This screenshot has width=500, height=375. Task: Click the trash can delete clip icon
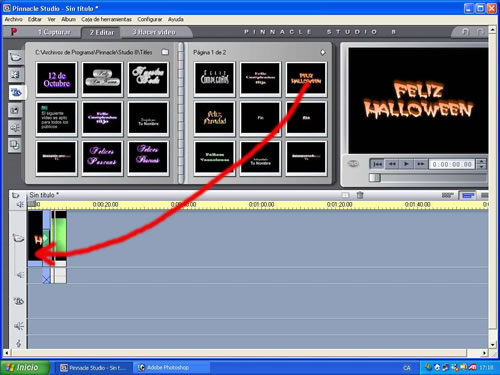pyautogui.click(x=360, y=195)
